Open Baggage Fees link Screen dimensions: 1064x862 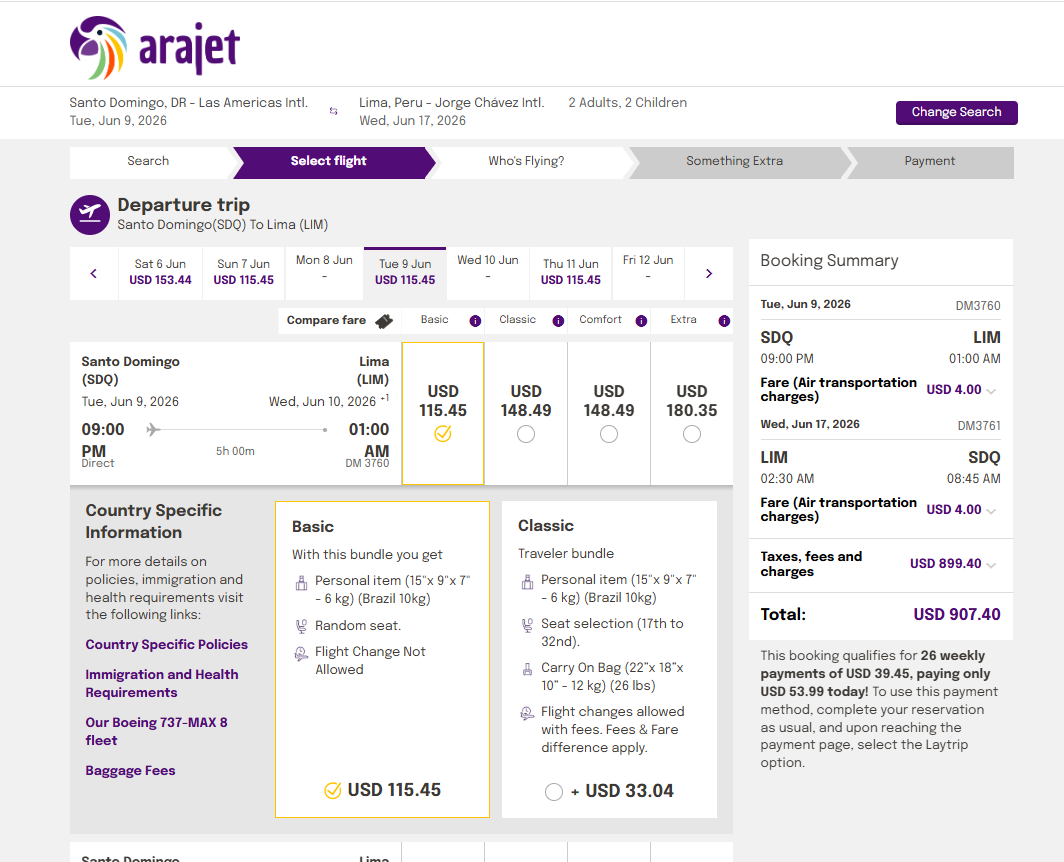[130, 771]
